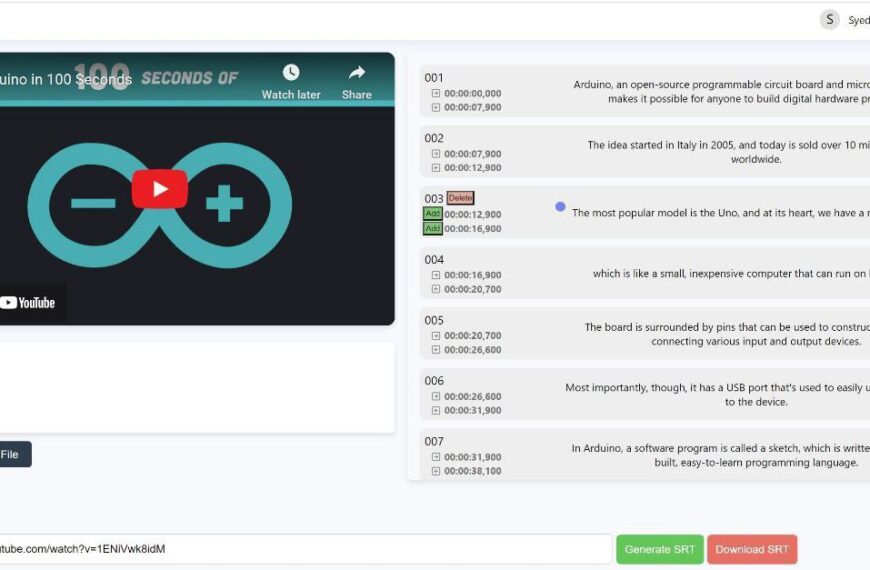Click end time icon of subtitle 002
870x570 pixels.
coord(435,168)
